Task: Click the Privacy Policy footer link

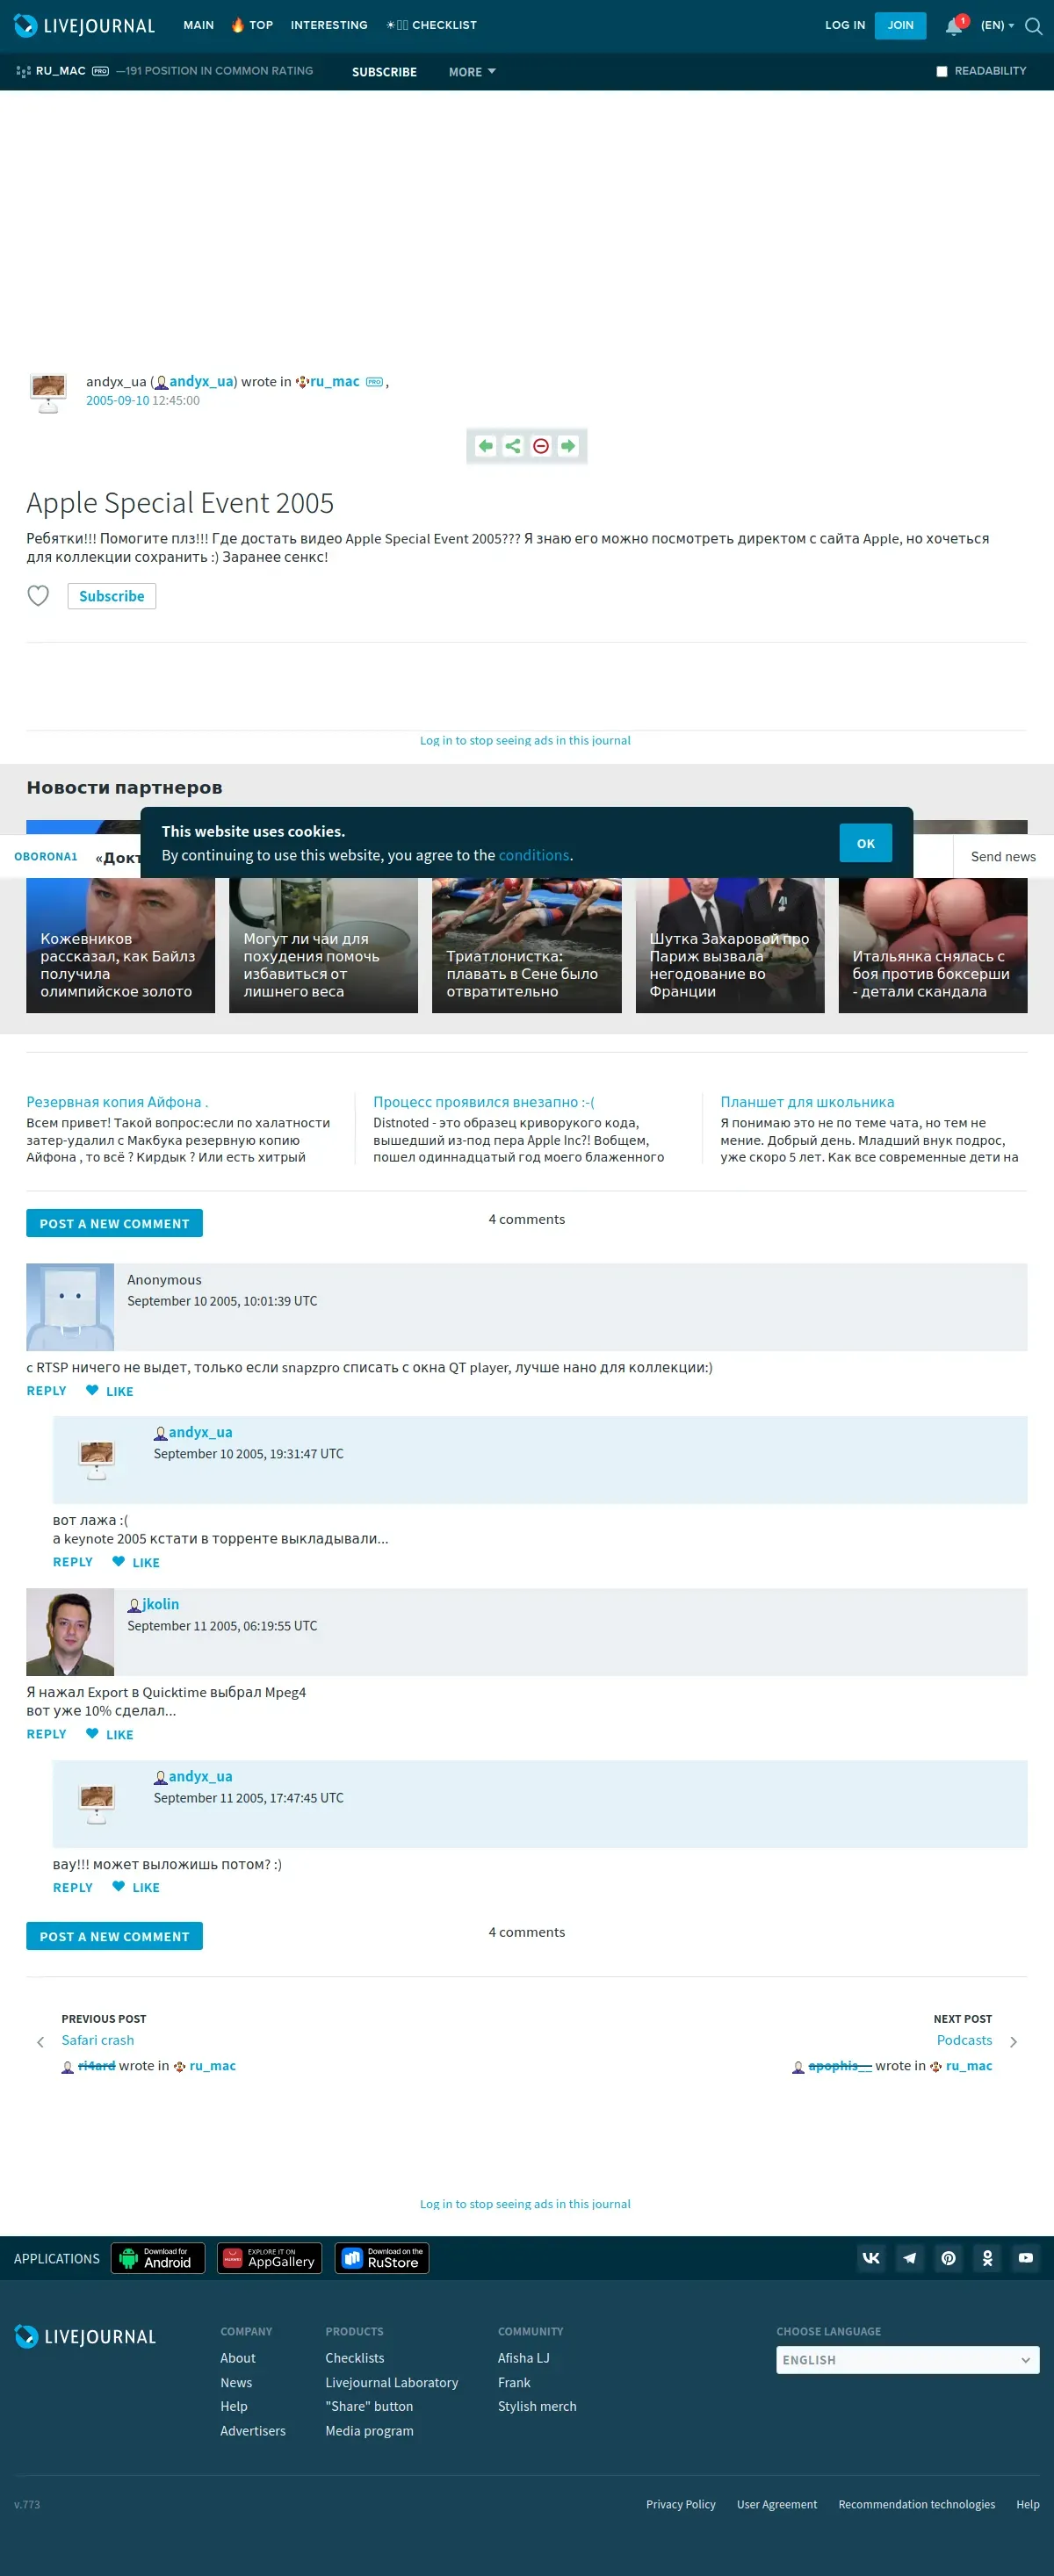Action: tap(680, 2504)
